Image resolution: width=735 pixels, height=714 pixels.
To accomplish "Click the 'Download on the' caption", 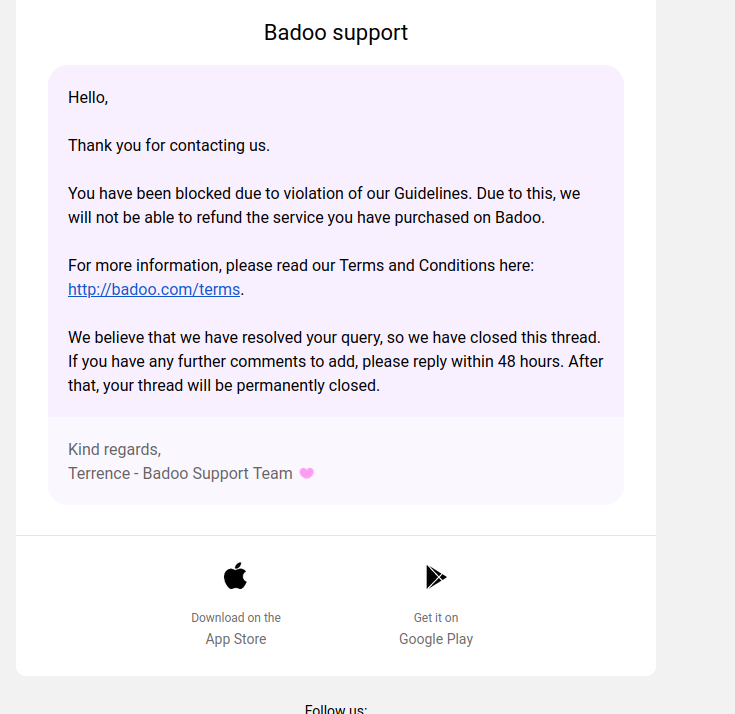I will 236,617.
